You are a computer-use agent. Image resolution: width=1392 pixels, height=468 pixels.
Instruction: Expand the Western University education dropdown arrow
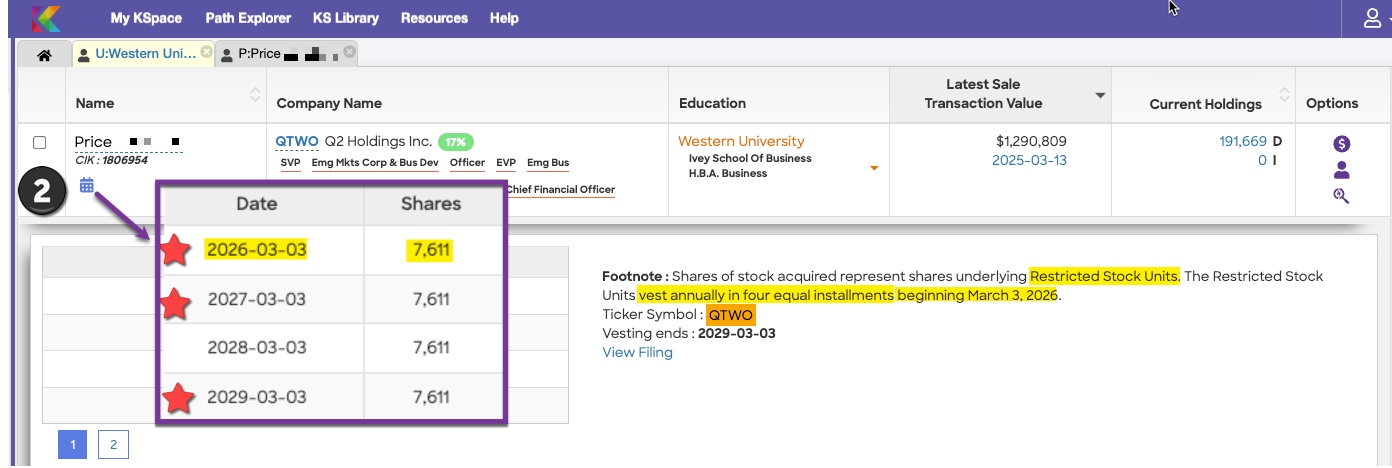(874, 168)
